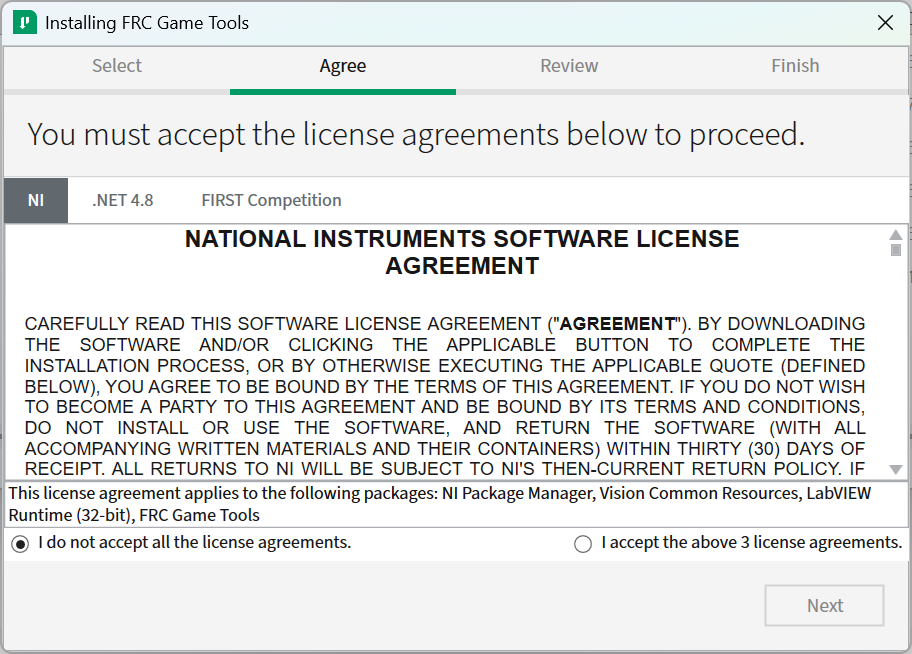Click inside the license agreement text area
This screenshot has width=912, height=654.
(x=450, y=370)
